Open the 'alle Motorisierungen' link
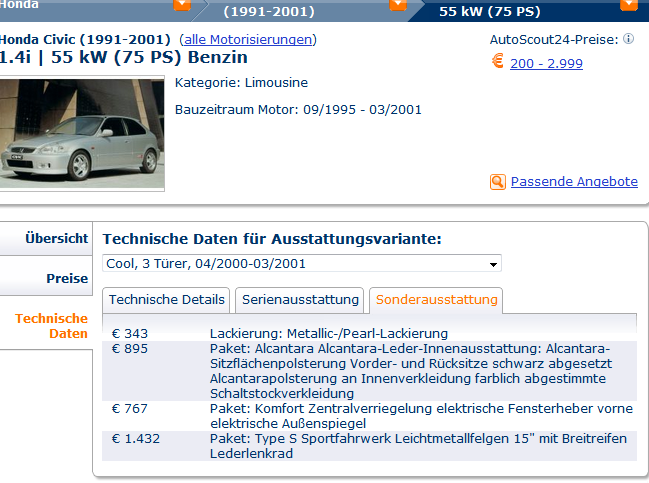 pyautogui.click(x=248, y=40)
